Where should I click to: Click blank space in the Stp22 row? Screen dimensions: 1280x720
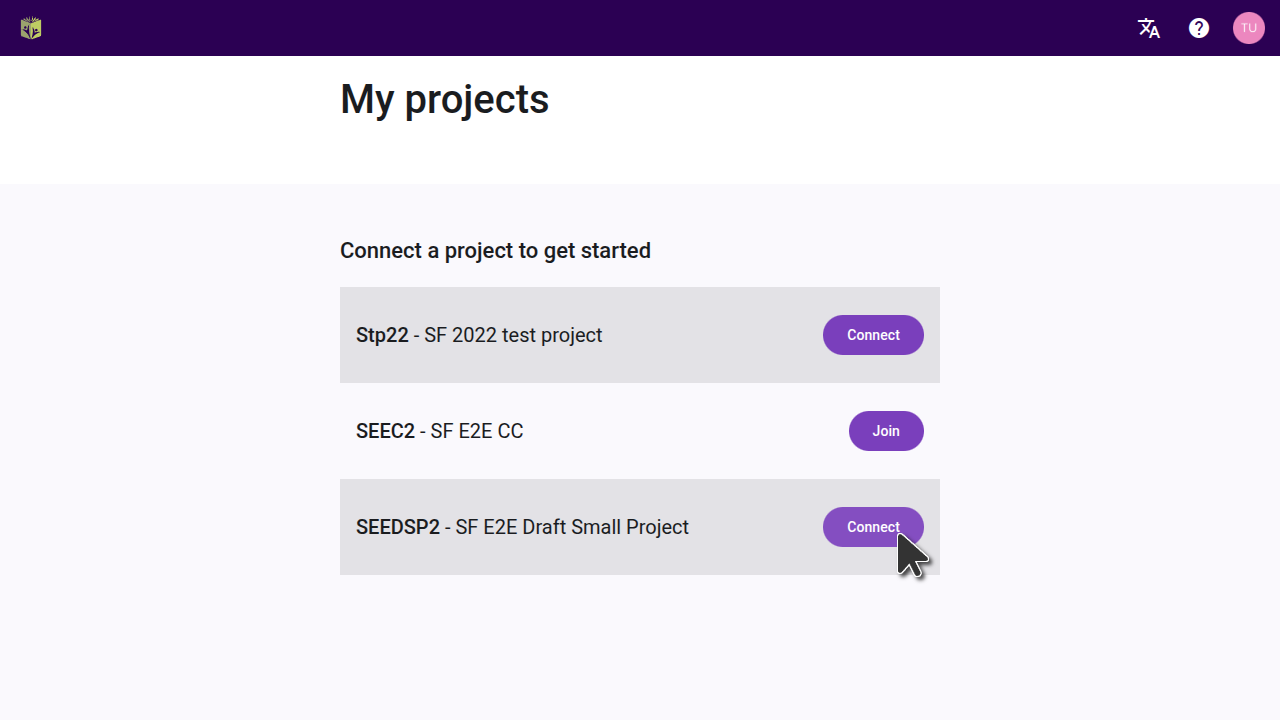tap(710, 335)
